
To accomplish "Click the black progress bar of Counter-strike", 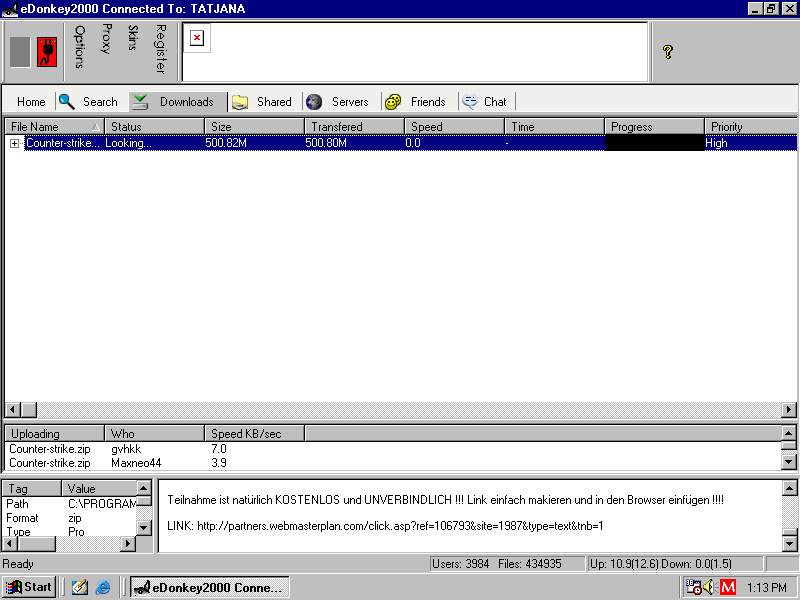I will 655,143.
